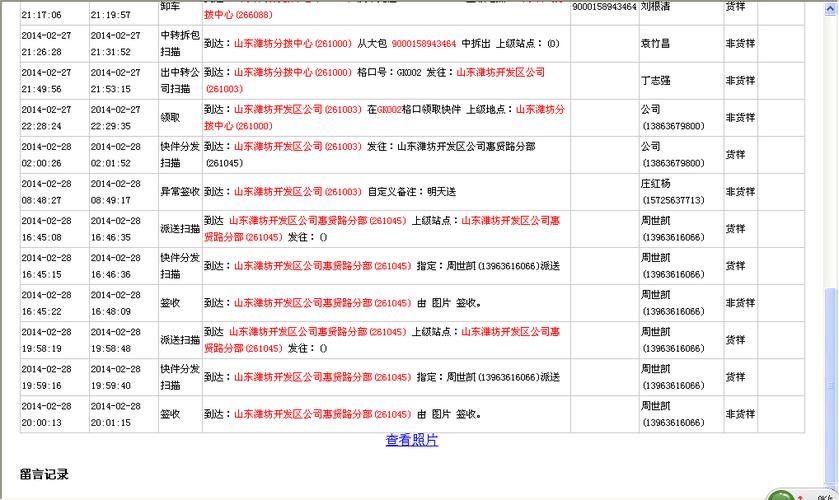Screen dimensions: 839x500
Task: Click the 留言记录 section heading
Action: (x=44, y=474)
